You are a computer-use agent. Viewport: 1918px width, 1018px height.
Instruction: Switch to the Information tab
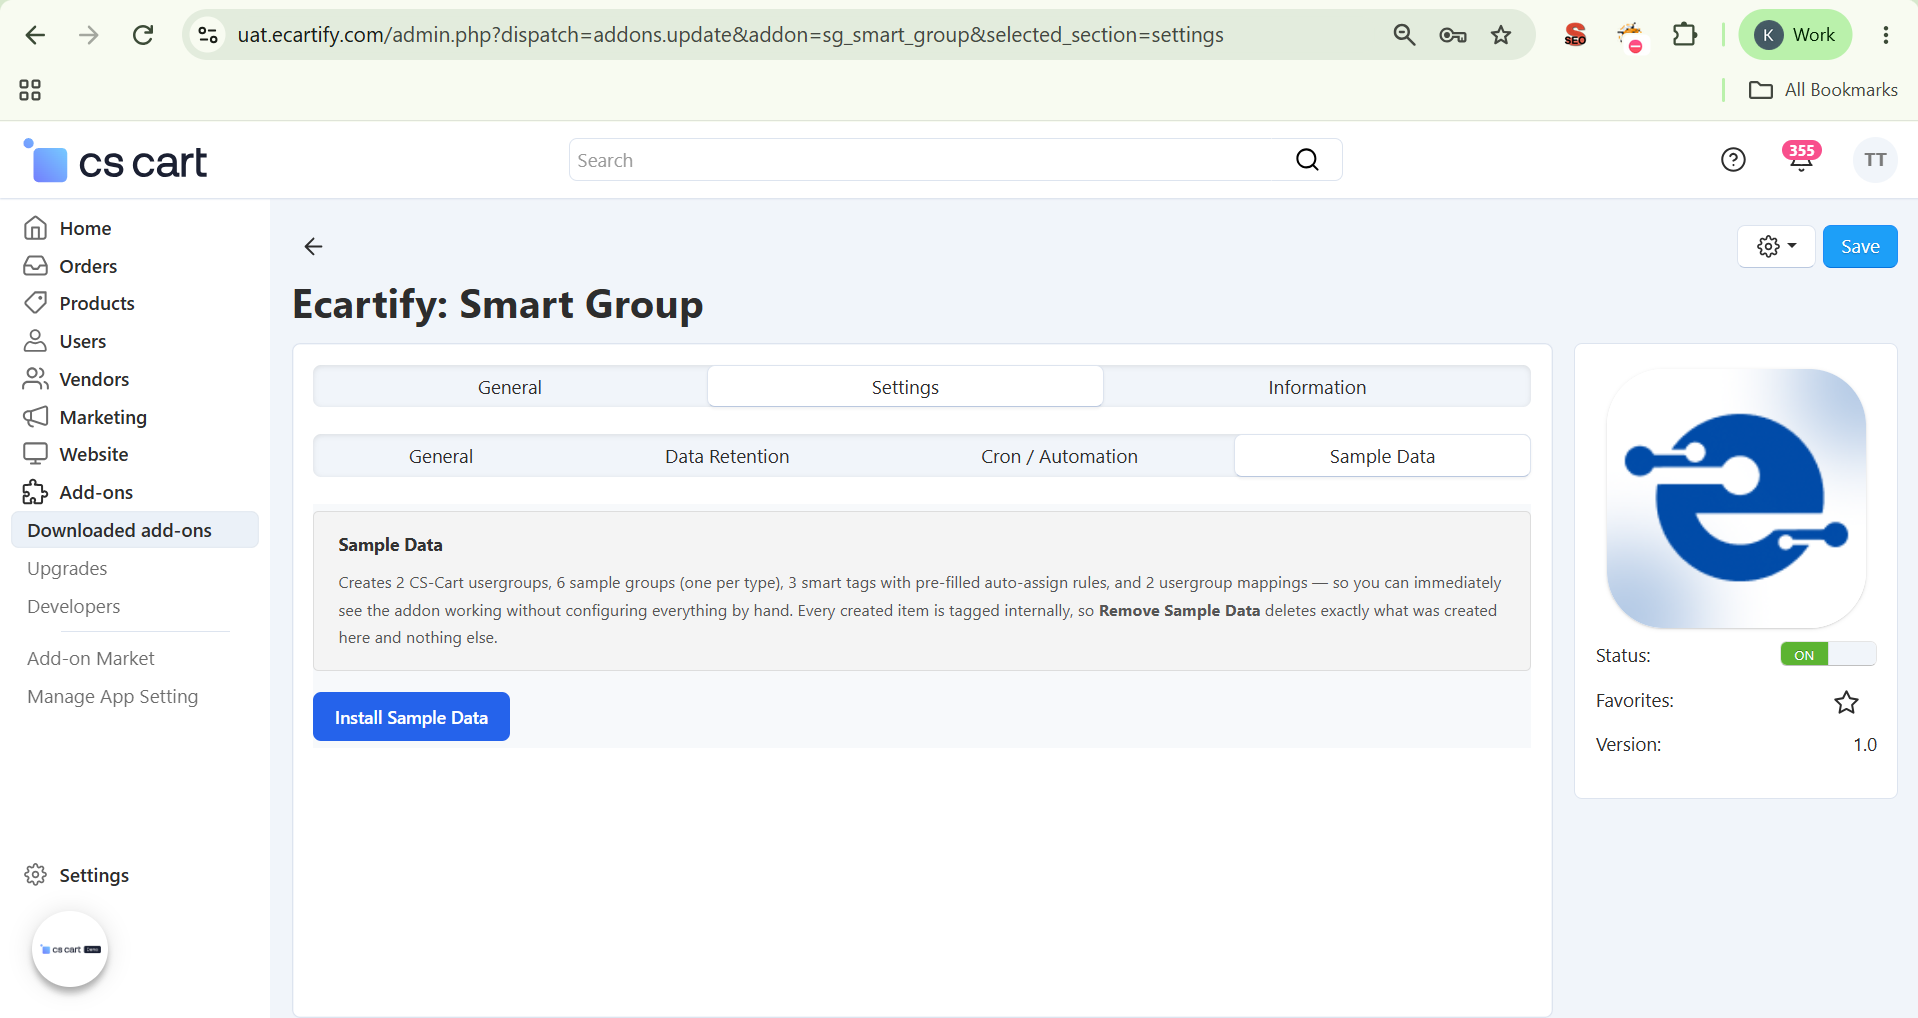(x=1317, y=387)
